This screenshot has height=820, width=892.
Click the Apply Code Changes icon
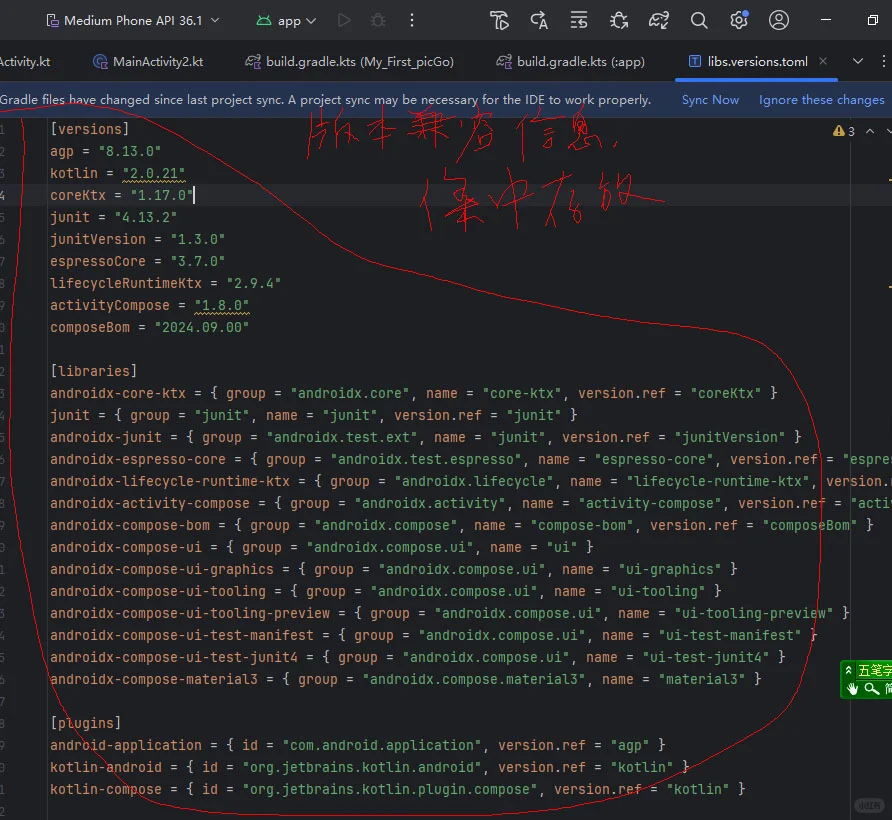coord(579,20)
